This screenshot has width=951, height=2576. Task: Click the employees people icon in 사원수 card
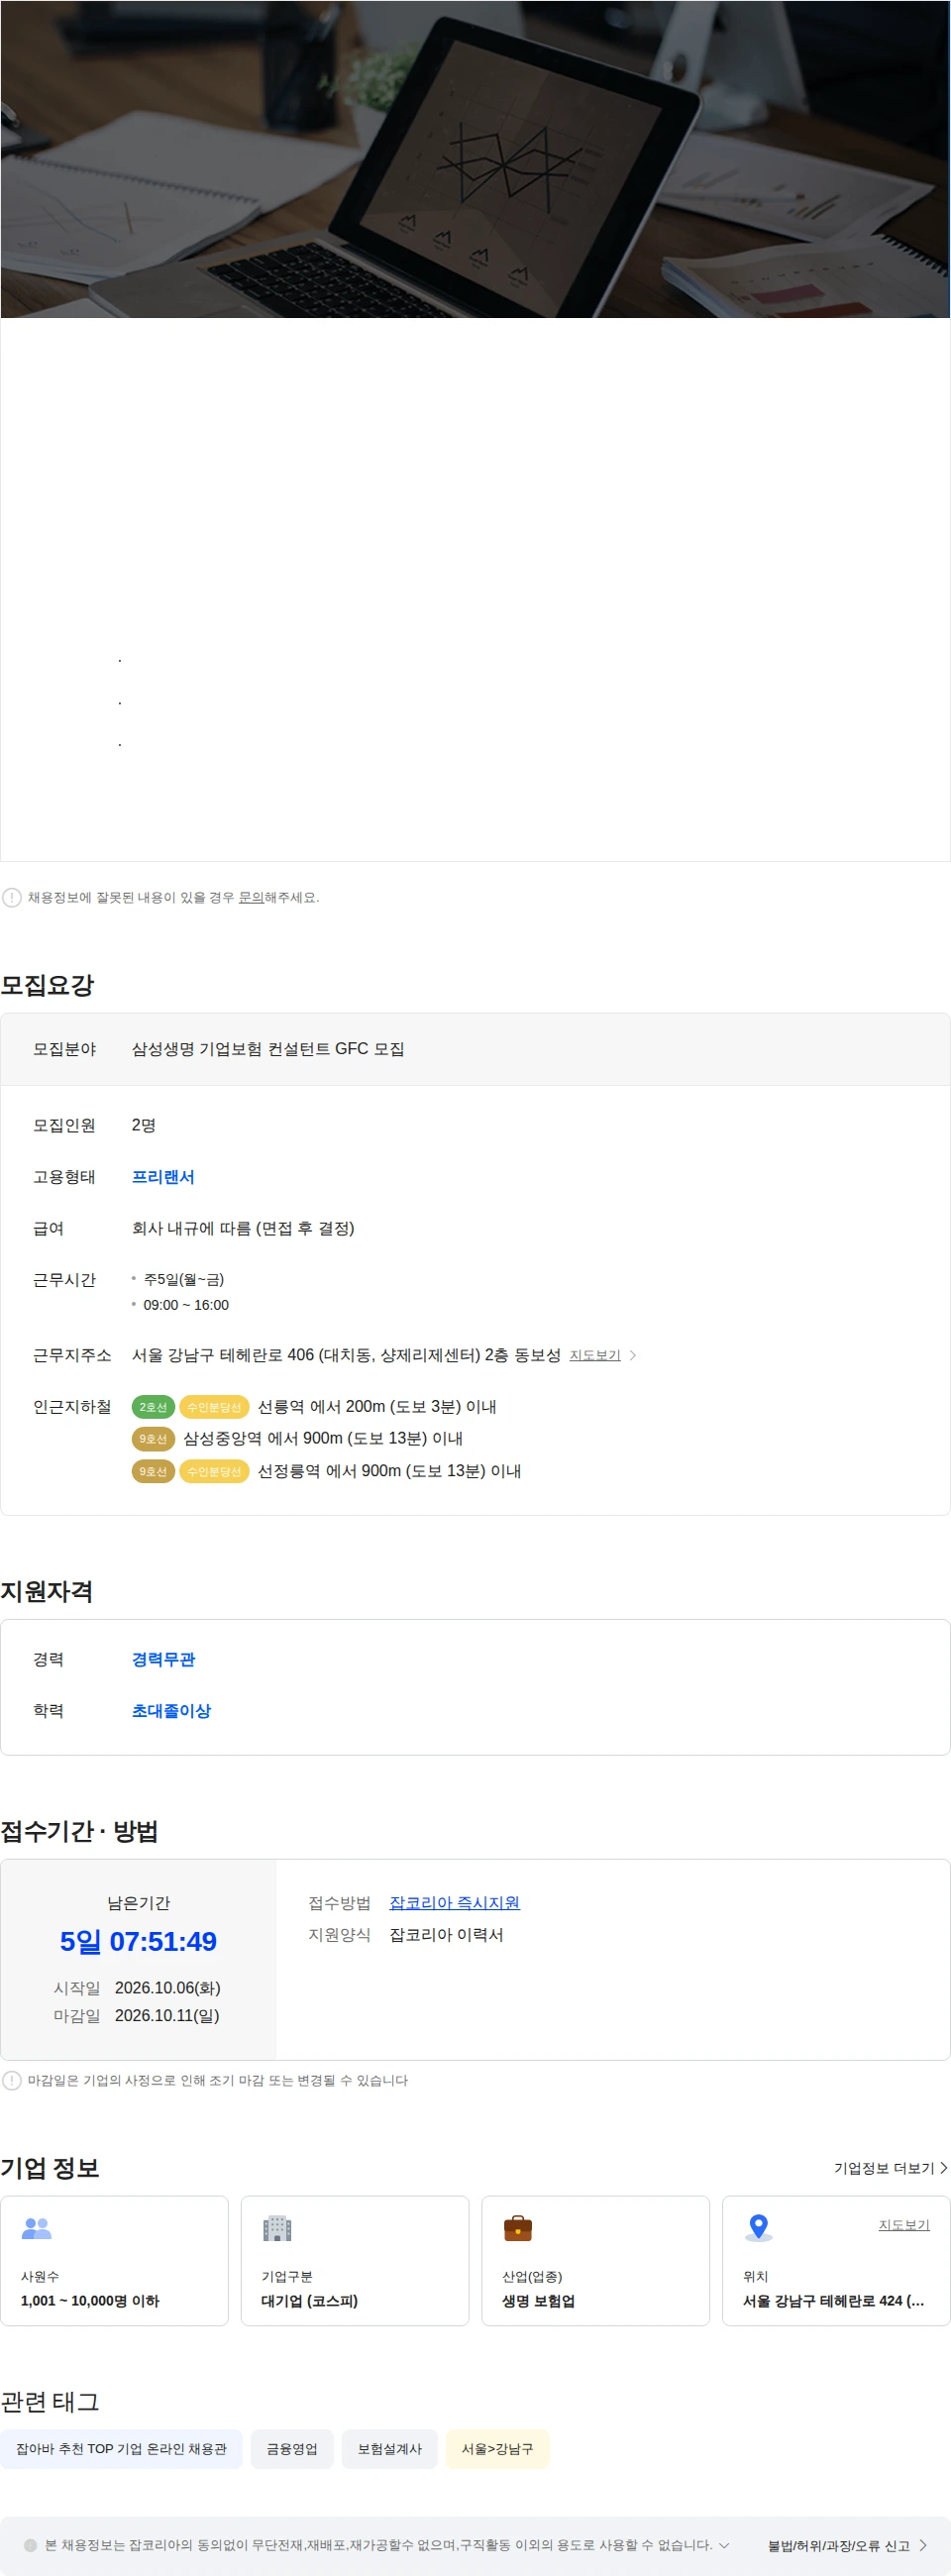coord(36,2228)
